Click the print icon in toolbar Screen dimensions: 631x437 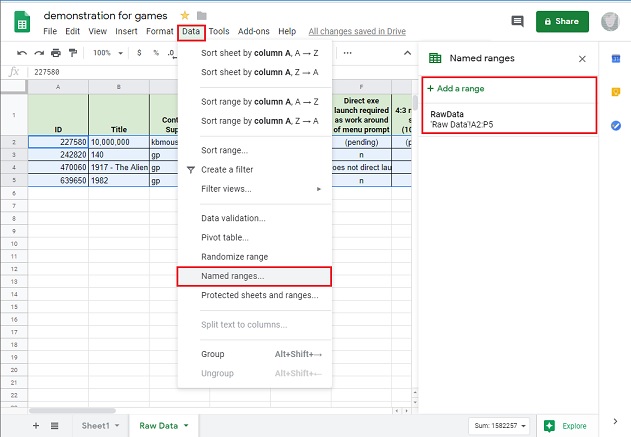click(x=56, y=53)
